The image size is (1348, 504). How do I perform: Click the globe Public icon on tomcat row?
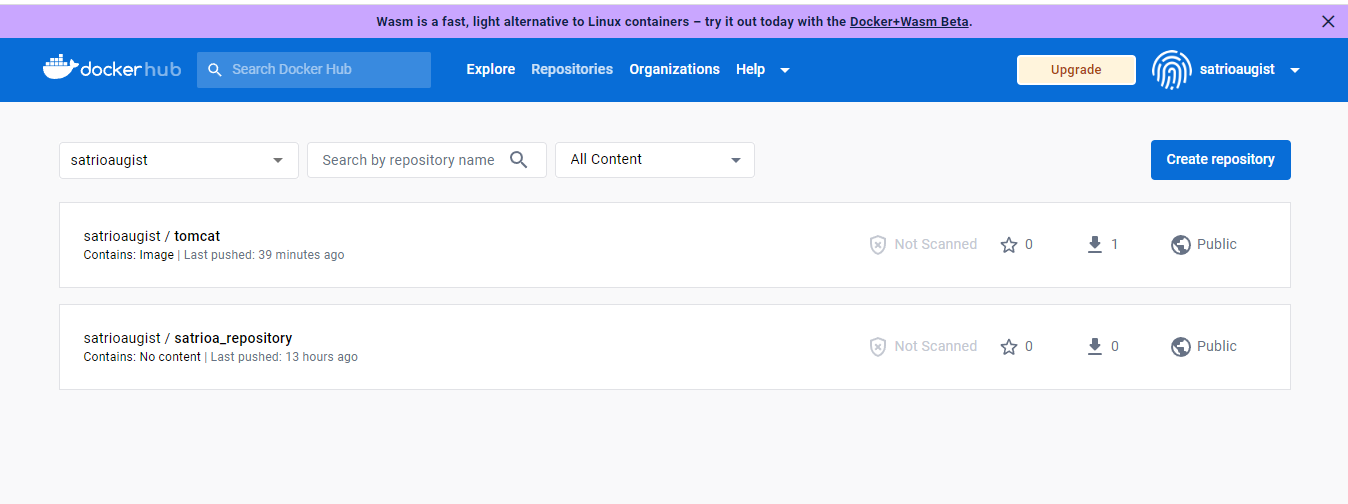pos(1180,245)
